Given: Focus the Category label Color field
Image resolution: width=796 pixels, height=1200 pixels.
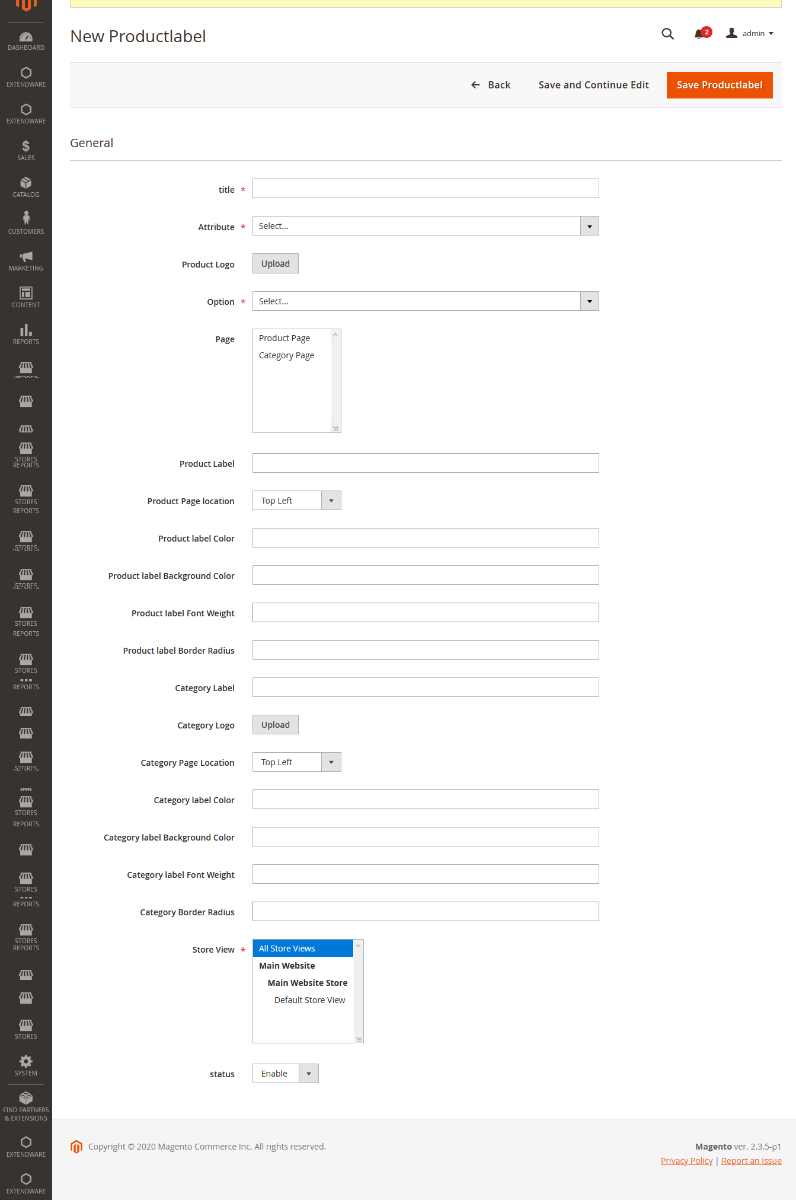Looking at the screenshot, I should [x=425, y=799].
